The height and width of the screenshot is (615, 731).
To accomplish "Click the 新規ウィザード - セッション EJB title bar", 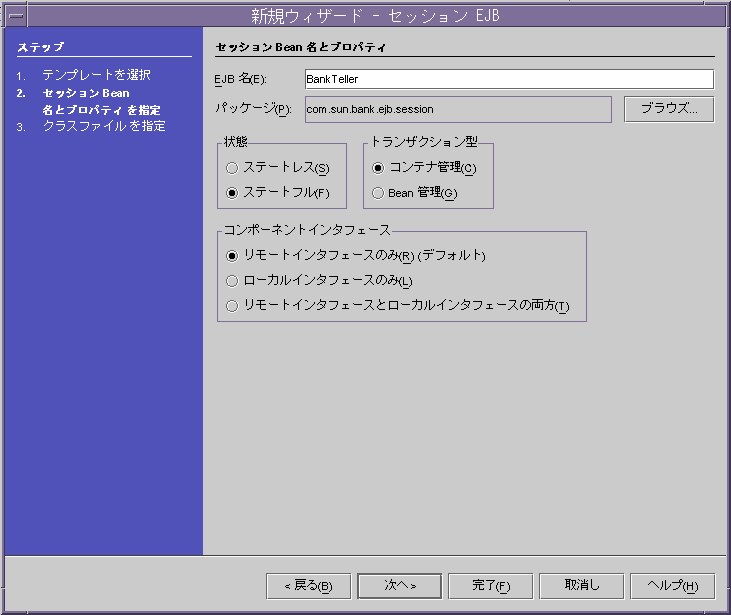I will tap(375, 16).
